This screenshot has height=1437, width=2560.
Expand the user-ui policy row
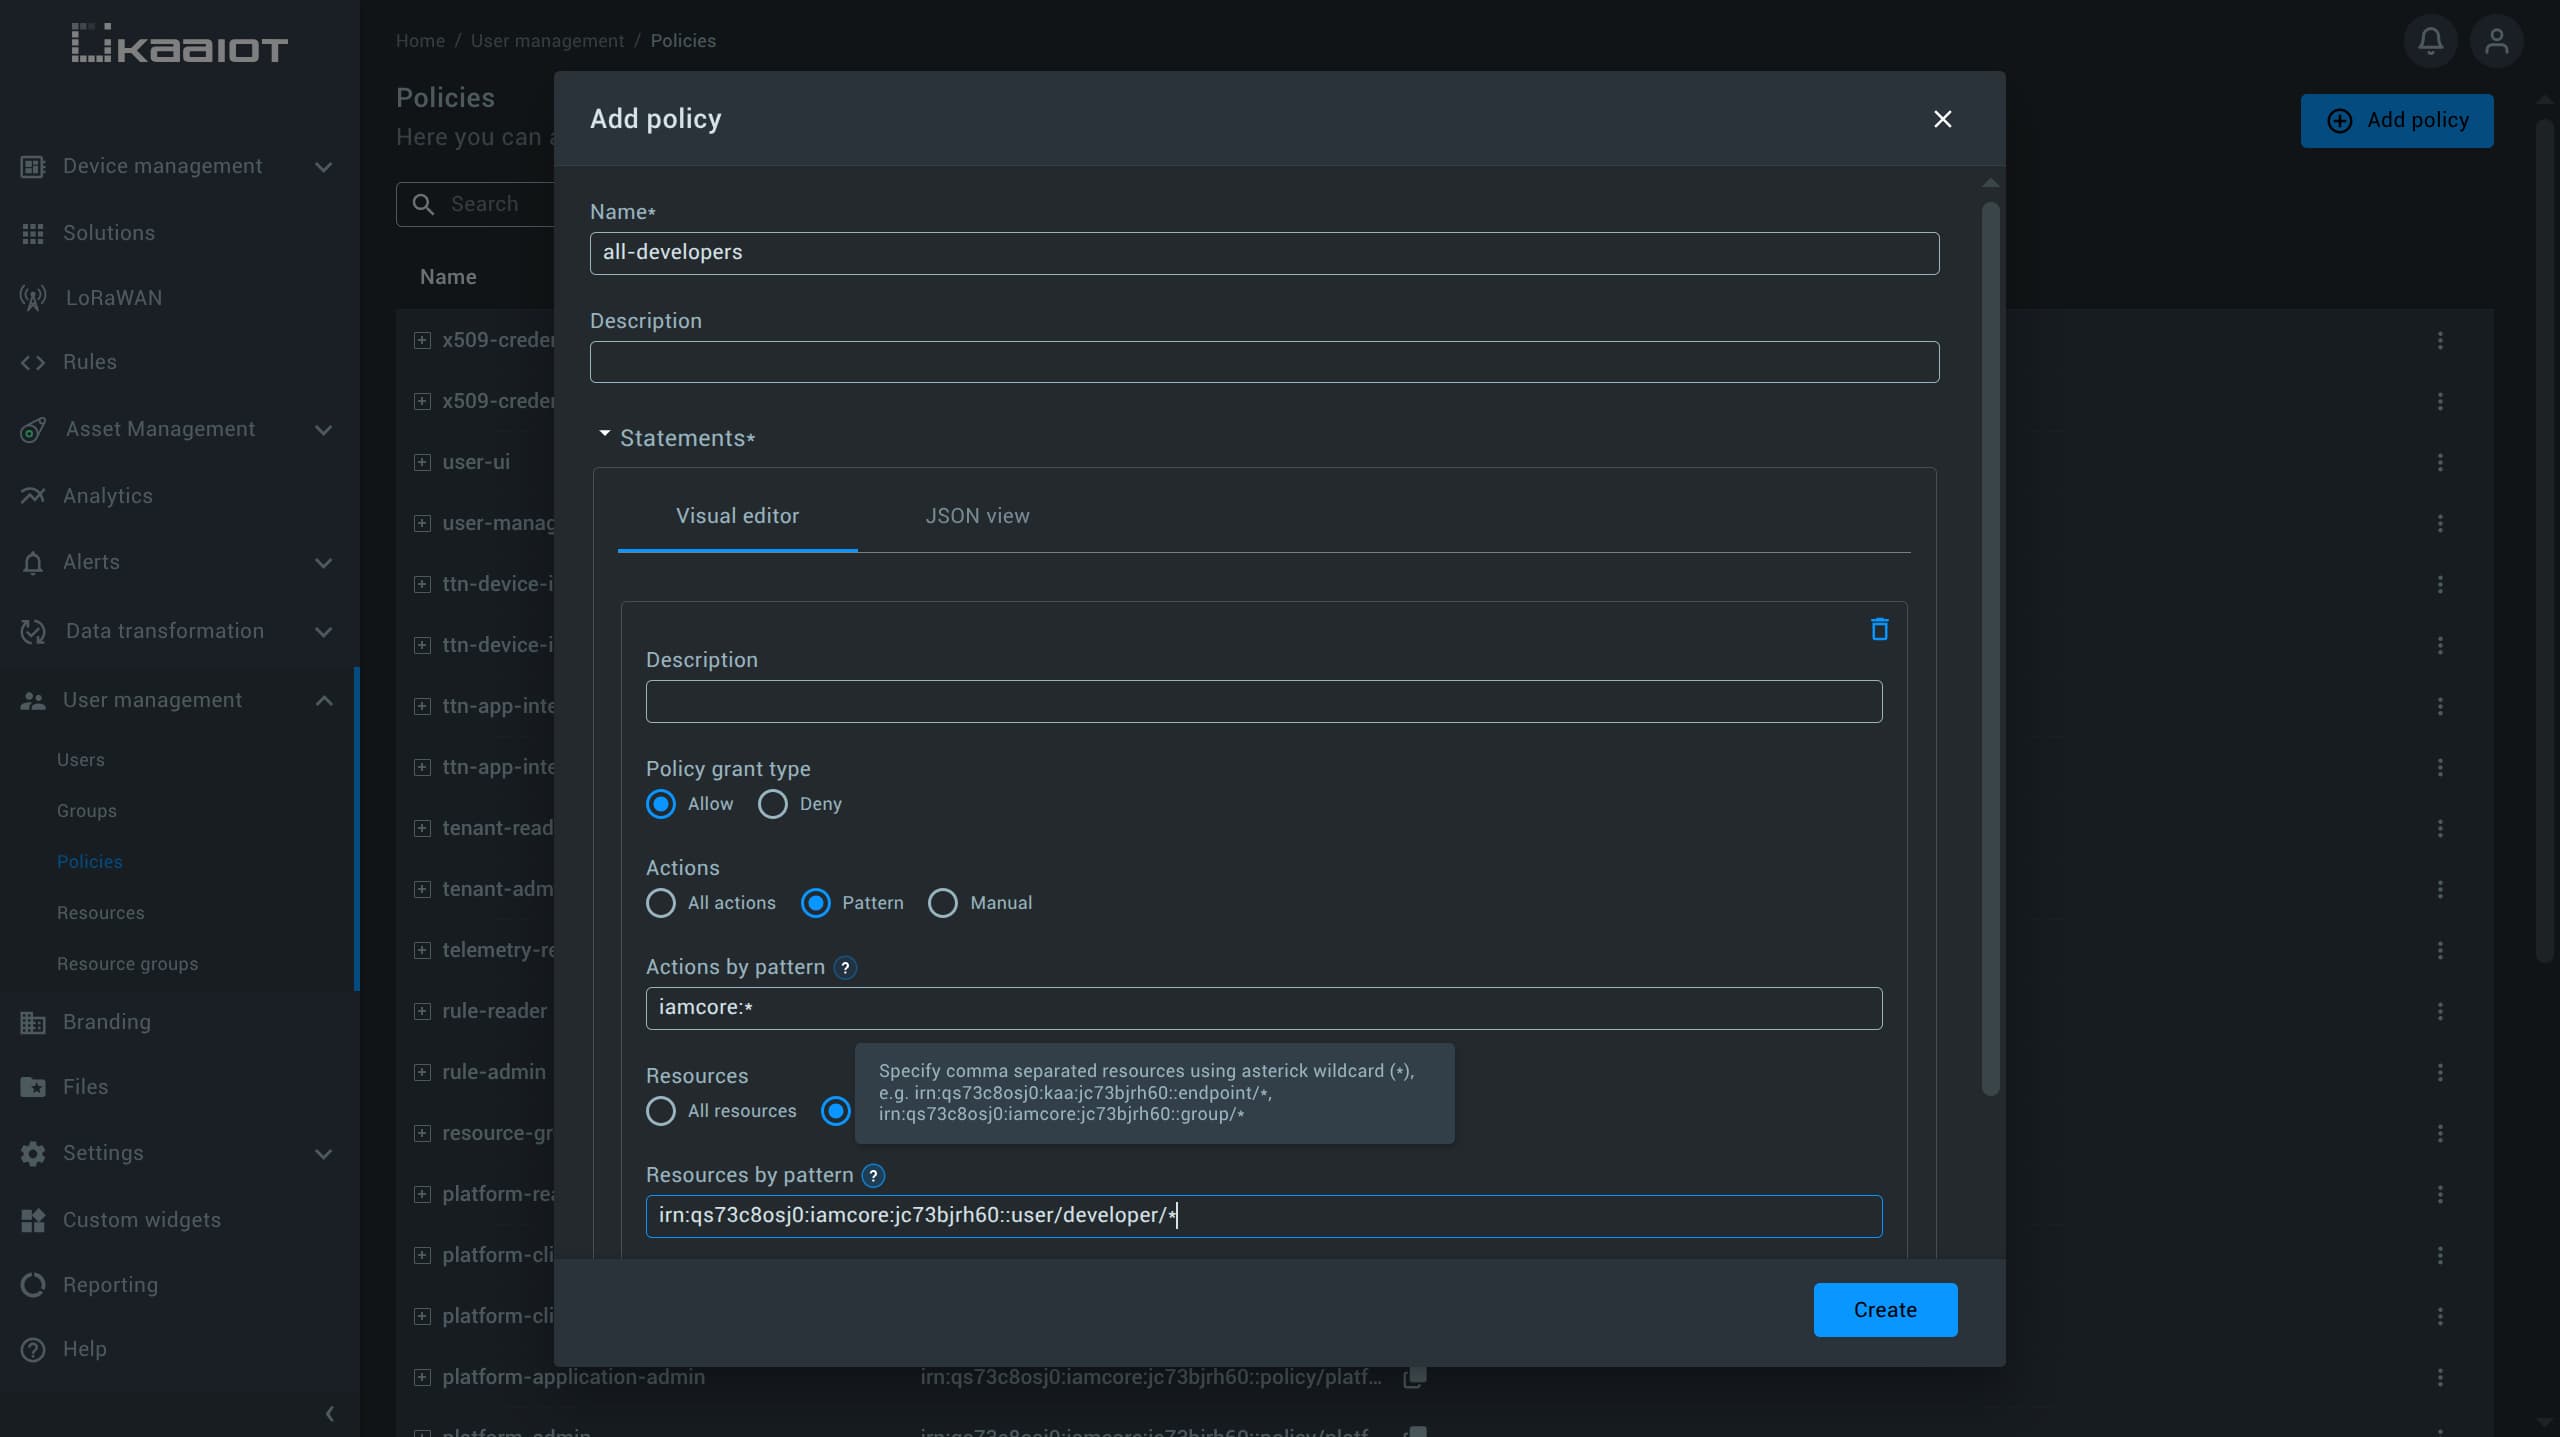pos(422,462)
